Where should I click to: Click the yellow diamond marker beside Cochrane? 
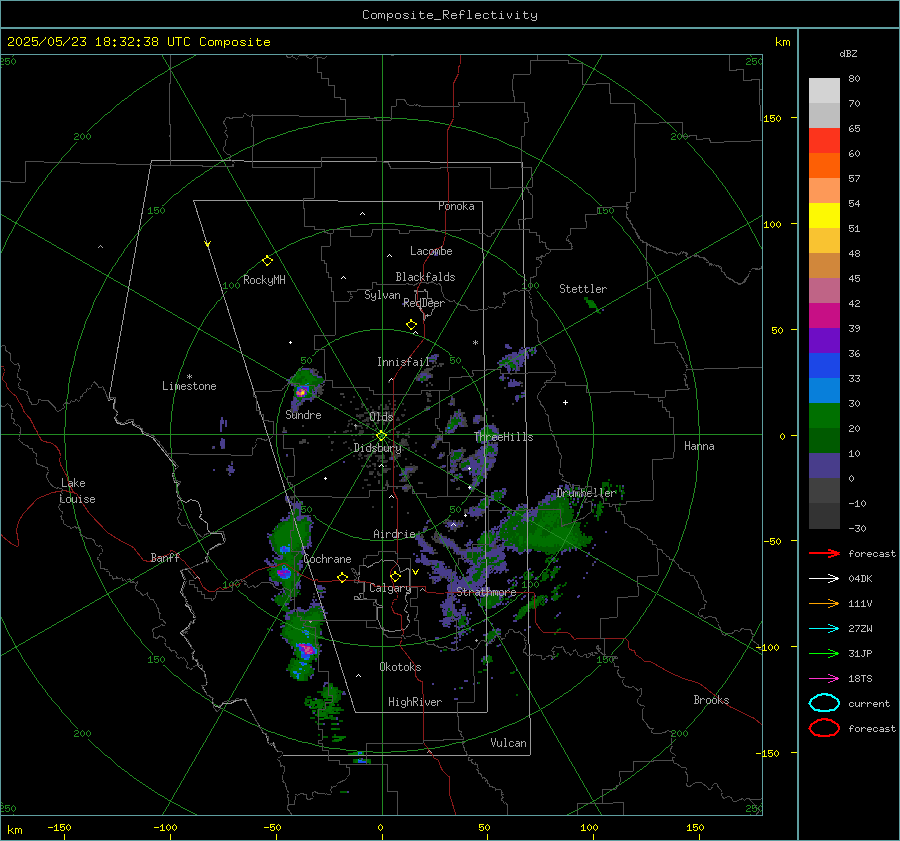click(343, 577)
